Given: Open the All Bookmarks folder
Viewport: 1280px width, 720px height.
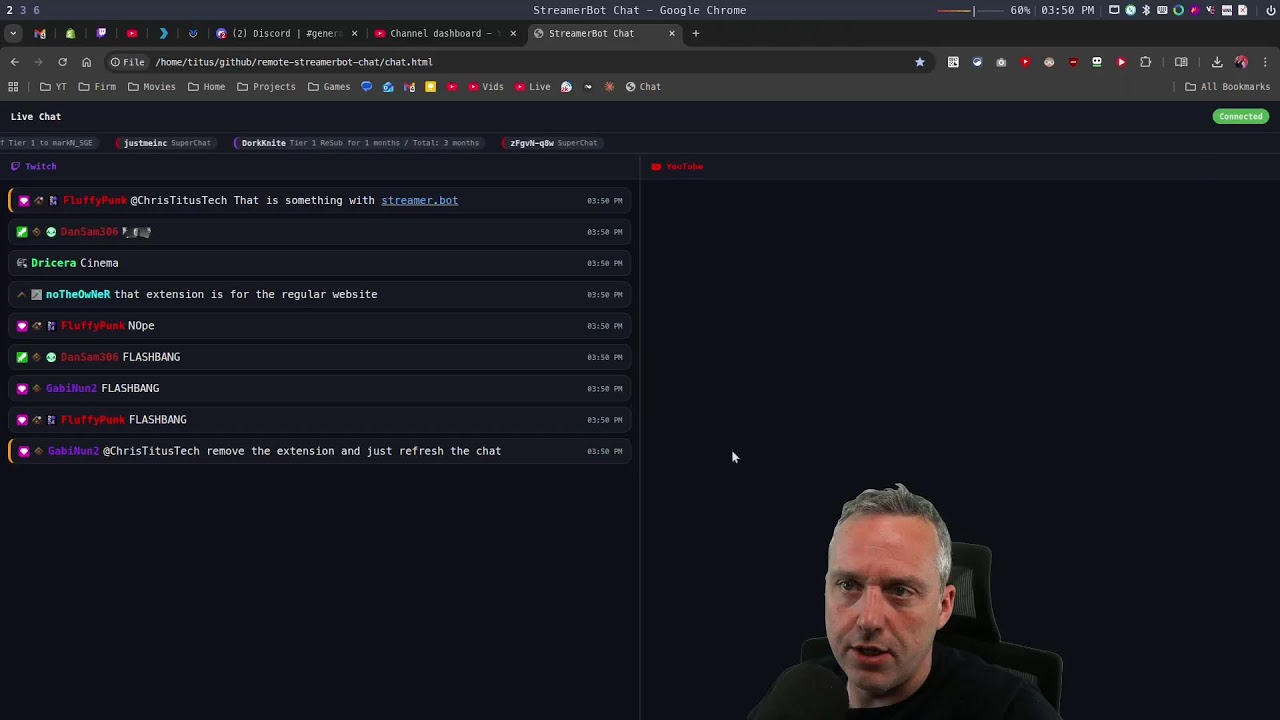Looking at the screenshot, I should click(1227, 87).
